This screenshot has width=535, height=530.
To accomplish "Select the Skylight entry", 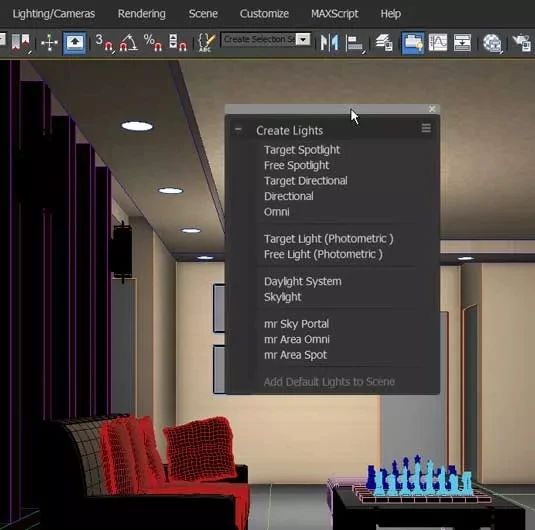I will tap(283, 297).
